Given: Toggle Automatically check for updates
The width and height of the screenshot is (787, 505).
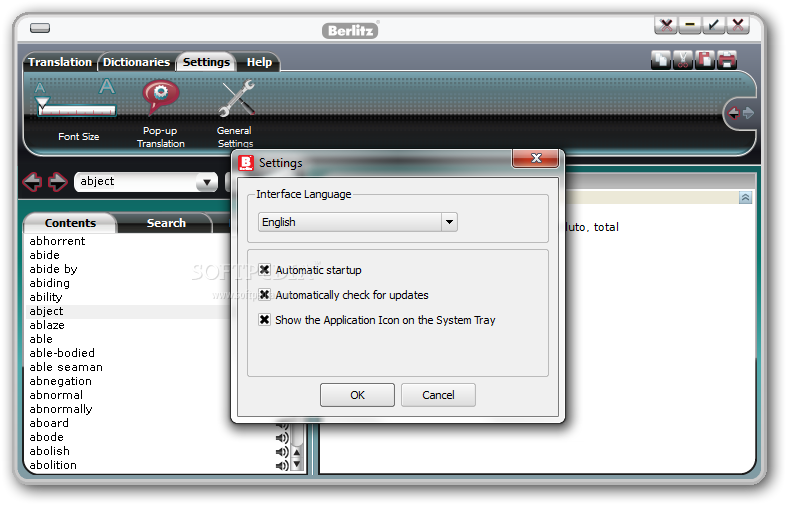Looking at the screenshot, I should point(265,295).
